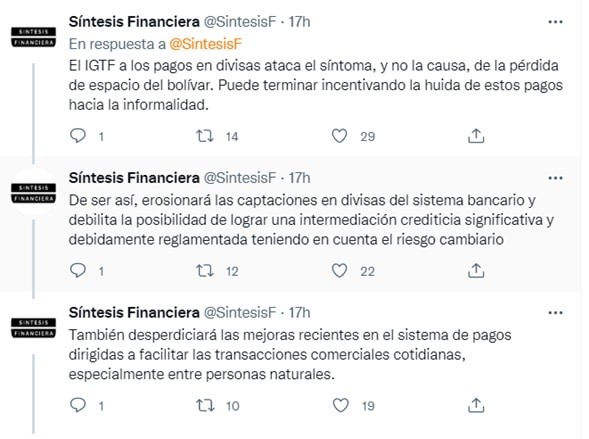Reply to the sistema de pagos tweet
This screenshot has height=439, width=589.
78,405
